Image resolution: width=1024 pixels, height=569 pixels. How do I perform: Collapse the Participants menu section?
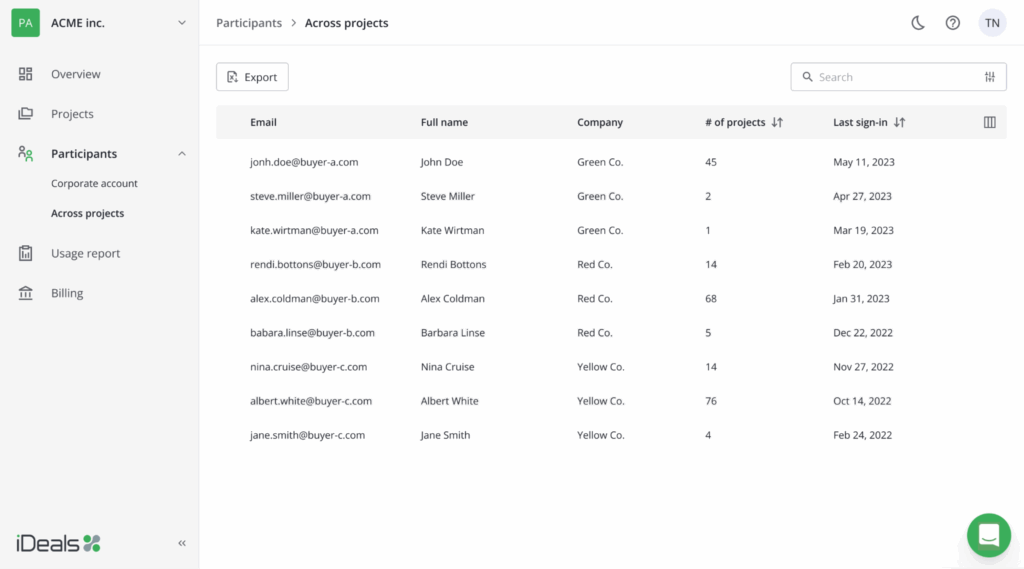pos(182,154)
